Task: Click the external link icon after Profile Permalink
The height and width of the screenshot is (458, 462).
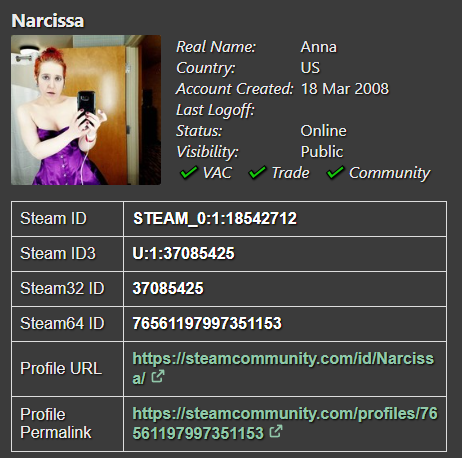Action: 276,431
